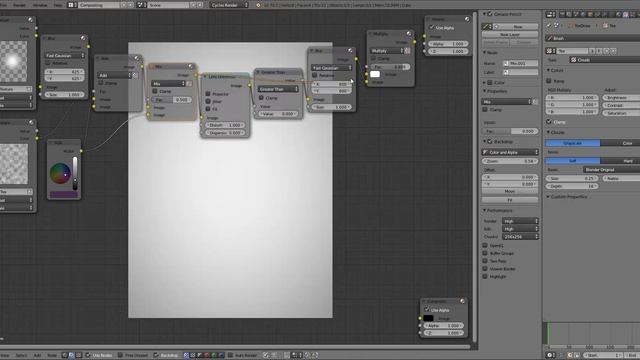Enable Use Alpha on the Viewer node
Screen dimensions: 640x360
(x=431, y=27)
